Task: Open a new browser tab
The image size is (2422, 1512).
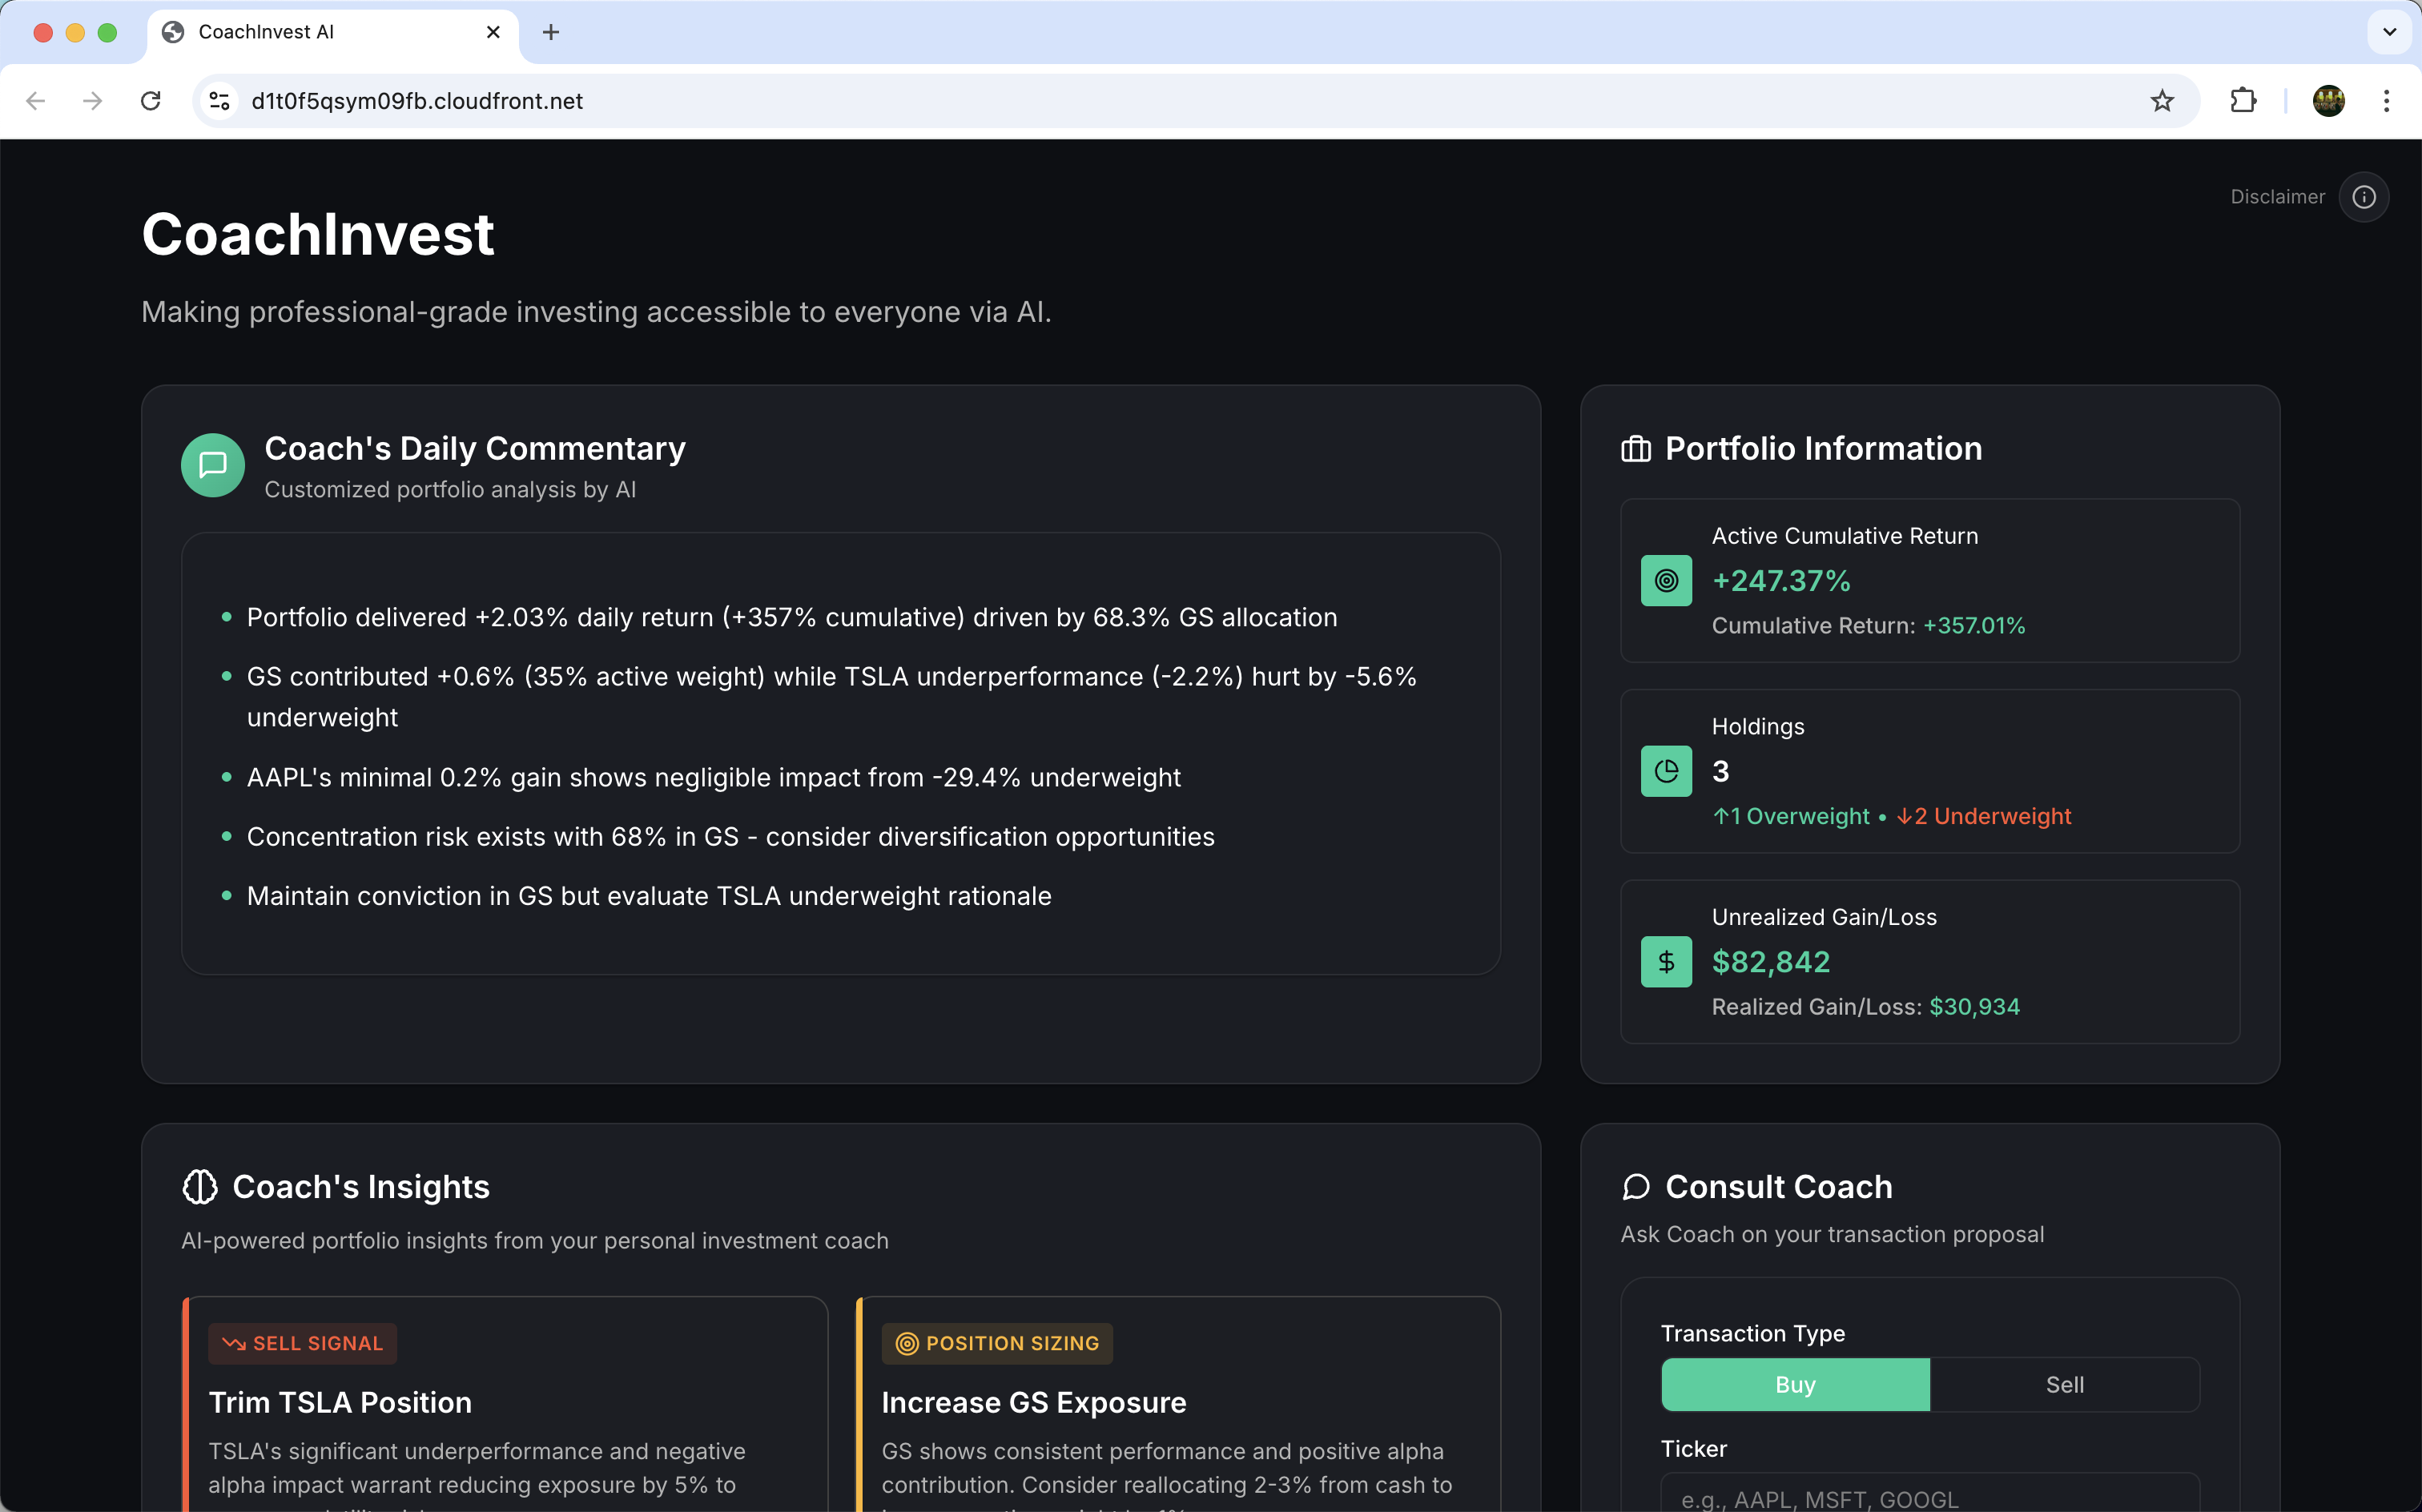Action: [x=550, y=32]
